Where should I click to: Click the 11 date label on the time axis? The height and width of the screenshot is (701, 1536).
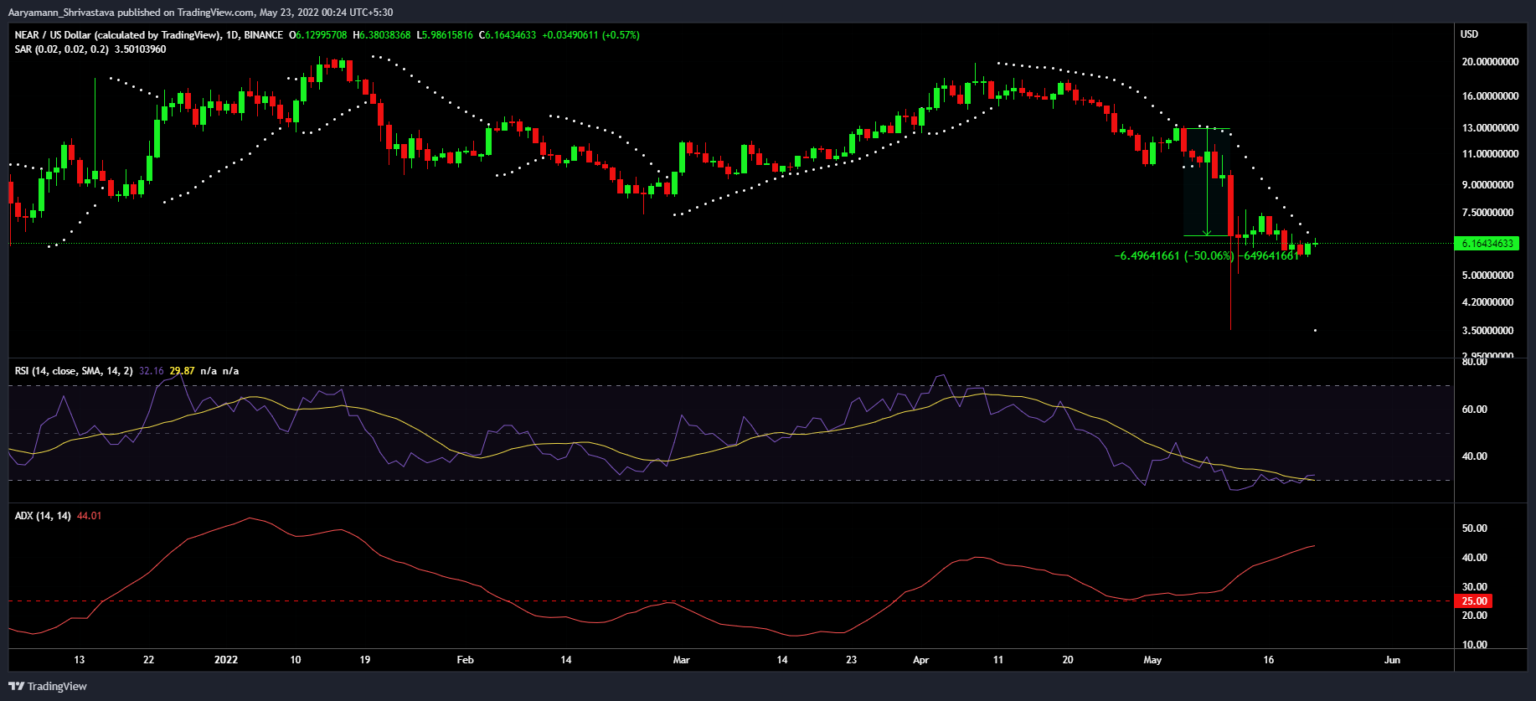[x=996, y=661]
